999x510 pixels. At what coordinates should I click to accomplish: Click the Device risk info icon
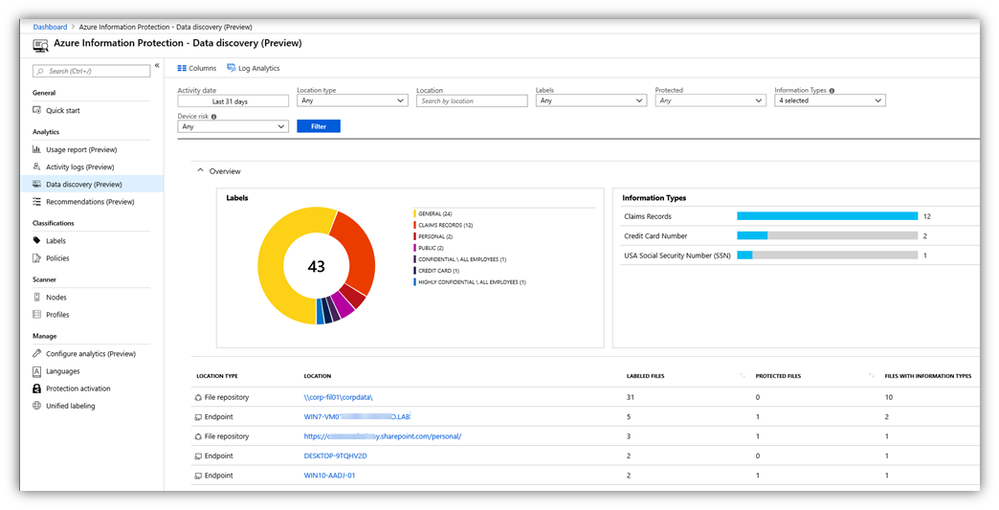tap(214, 117)
